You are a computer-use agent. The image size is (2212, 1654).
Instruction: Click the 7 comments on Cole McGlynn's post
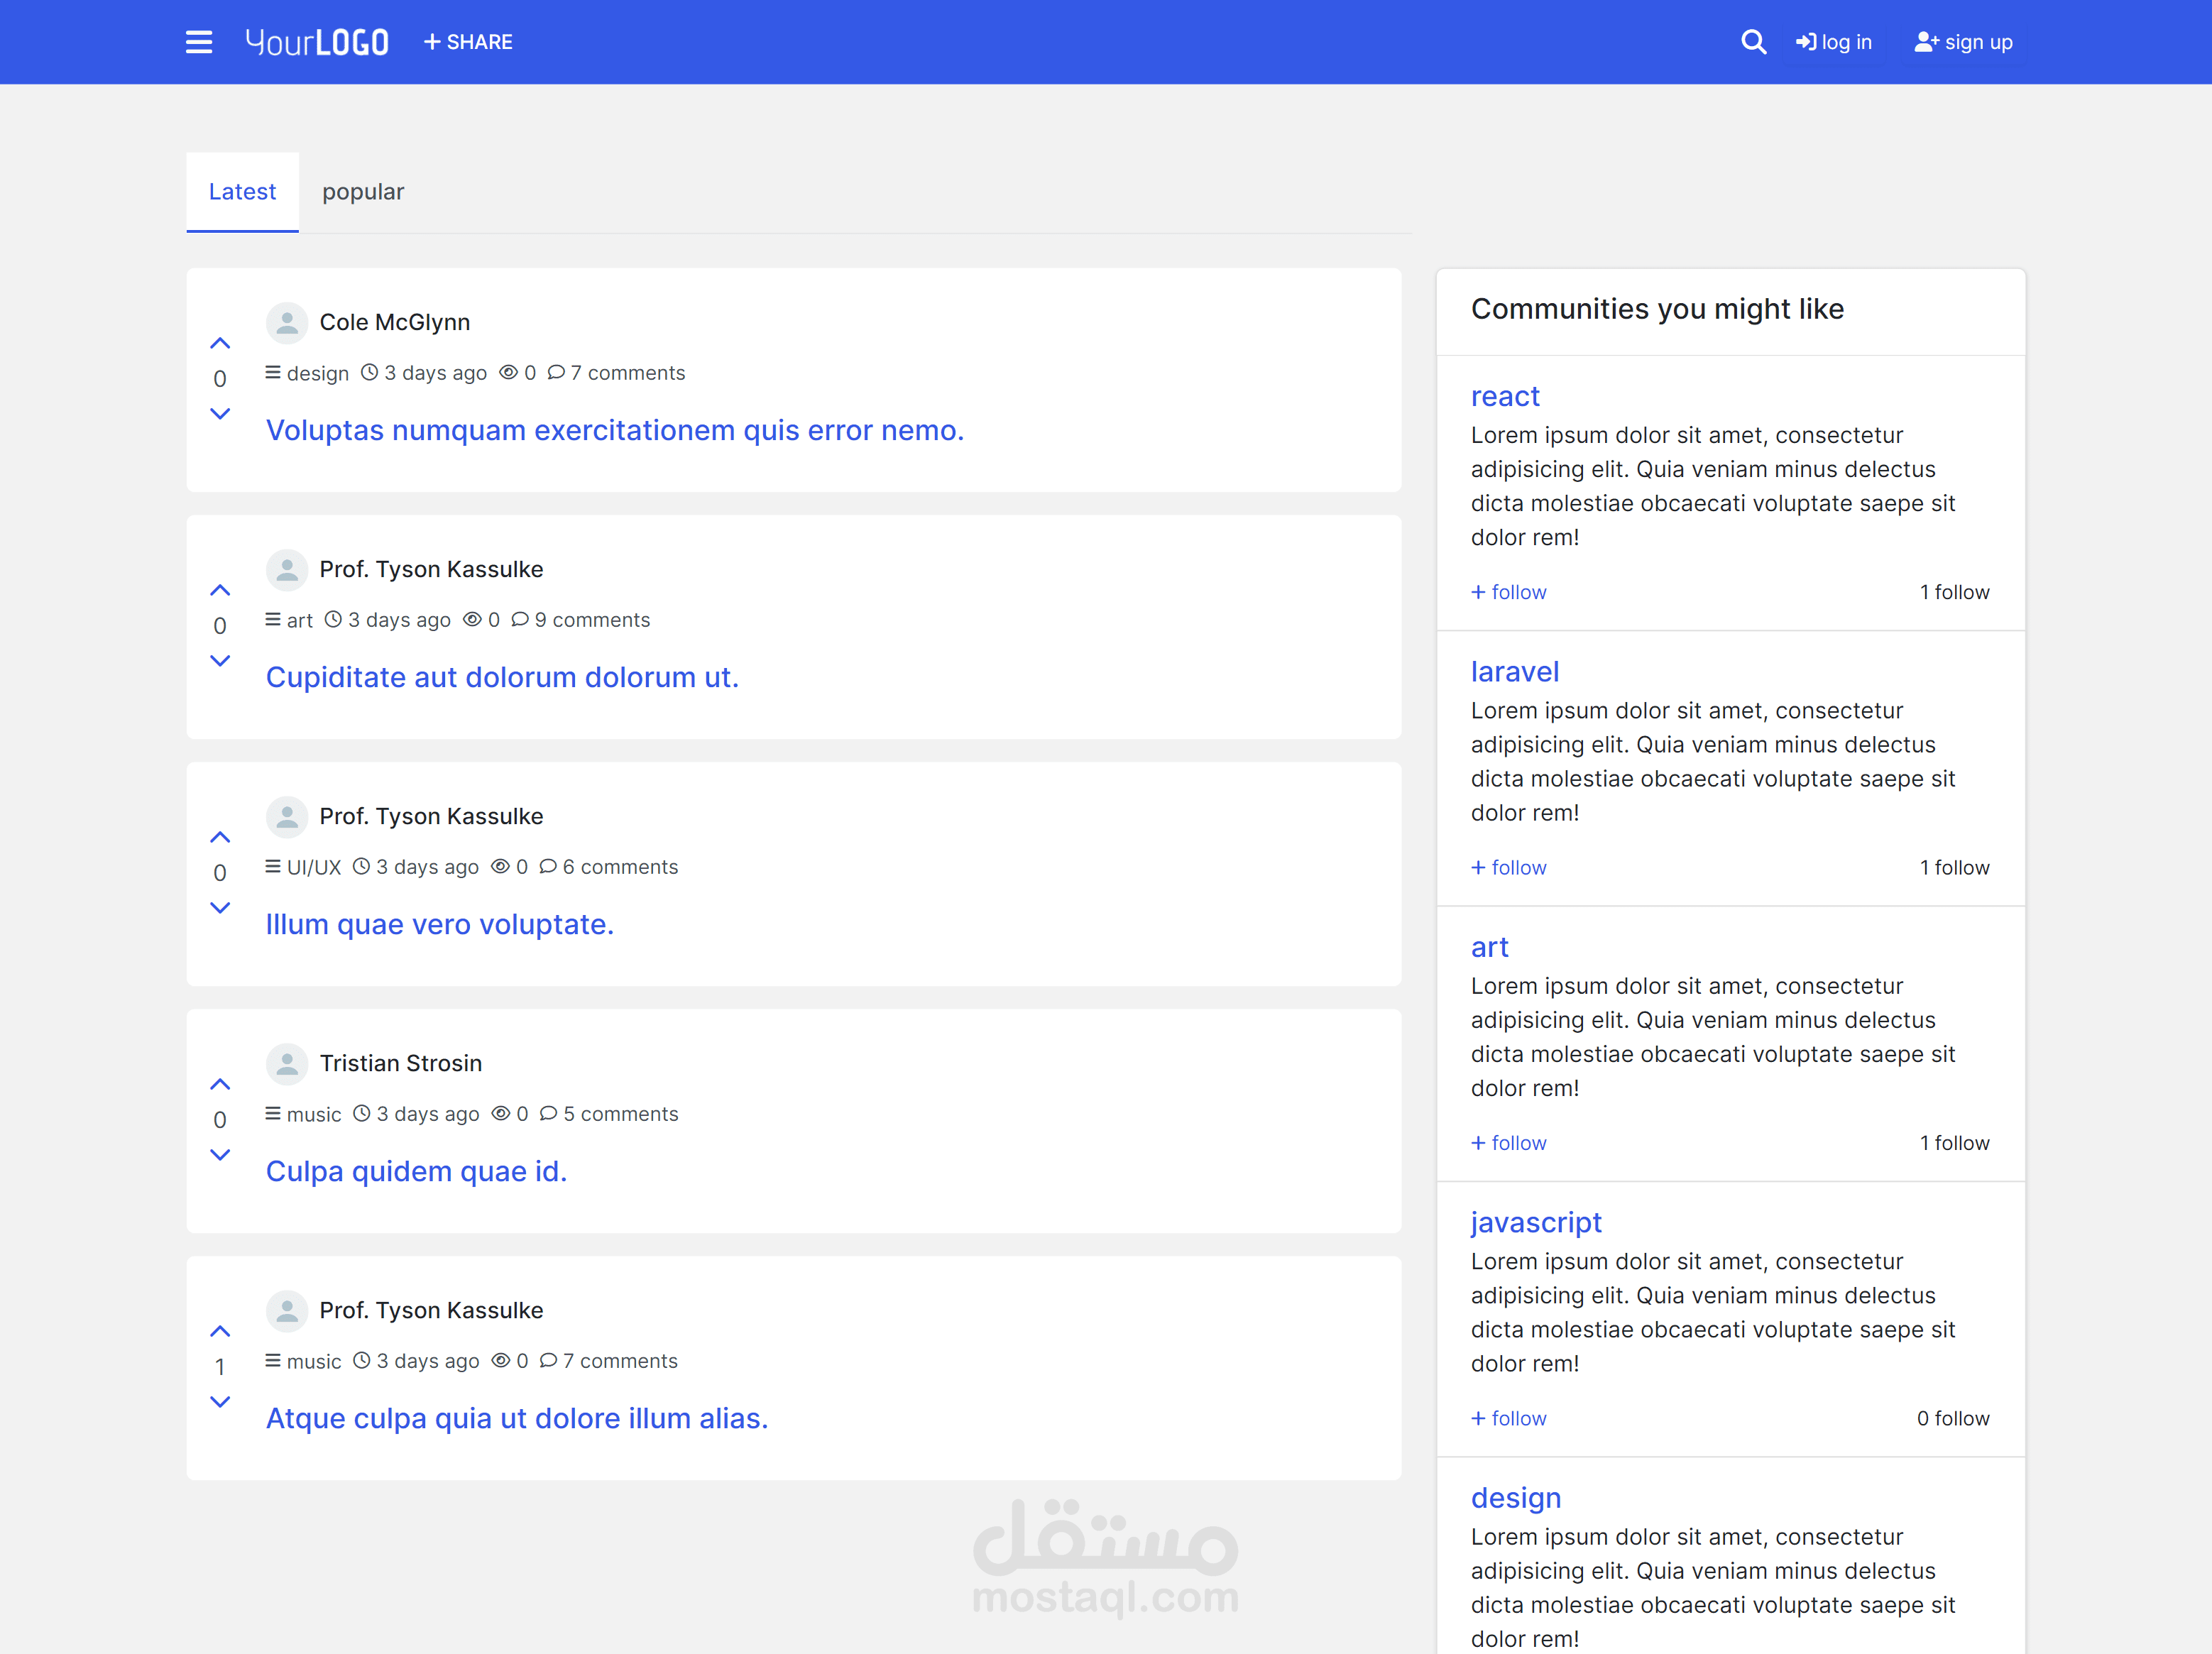617,373
